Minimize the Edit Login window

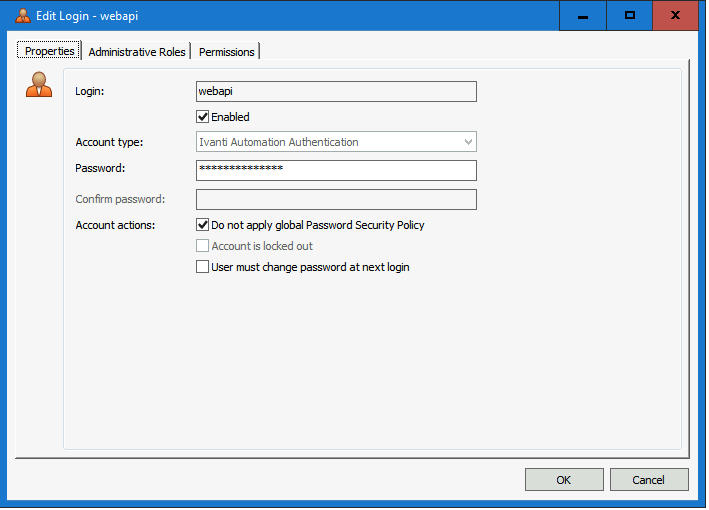[x=583, y=16]
